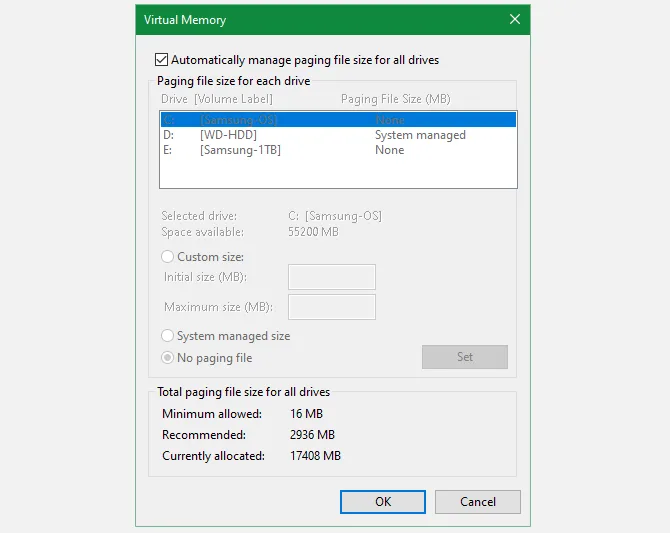Select the D: [WD-HDD] drive row
This screenshot has height=533, width=670.
coord(338,135)
